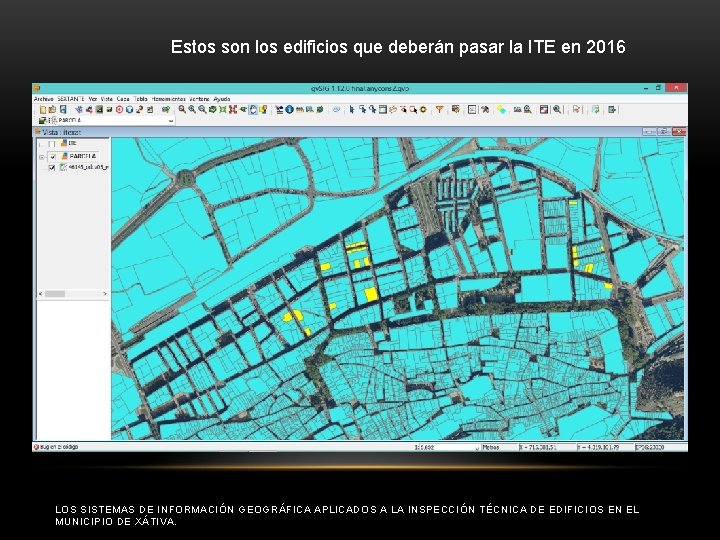720x540 pixels.
Task: Click the attribute table icon next to filter
Action: 455,109
